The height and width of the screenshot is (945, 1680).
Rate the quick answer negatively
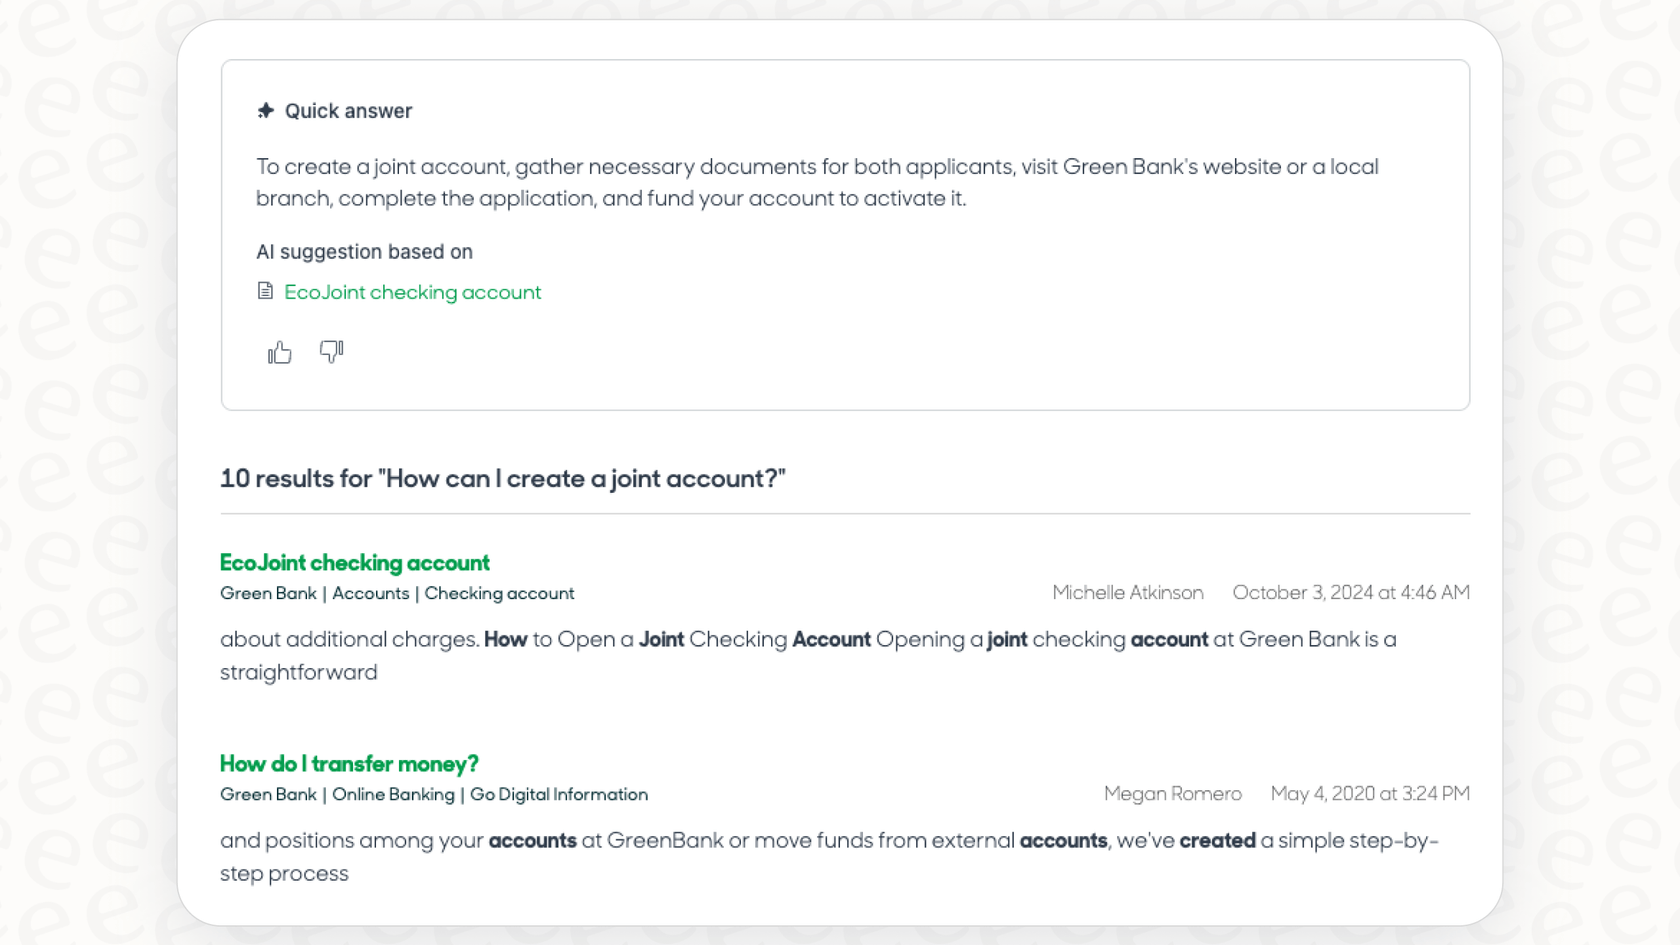(331, 352)
